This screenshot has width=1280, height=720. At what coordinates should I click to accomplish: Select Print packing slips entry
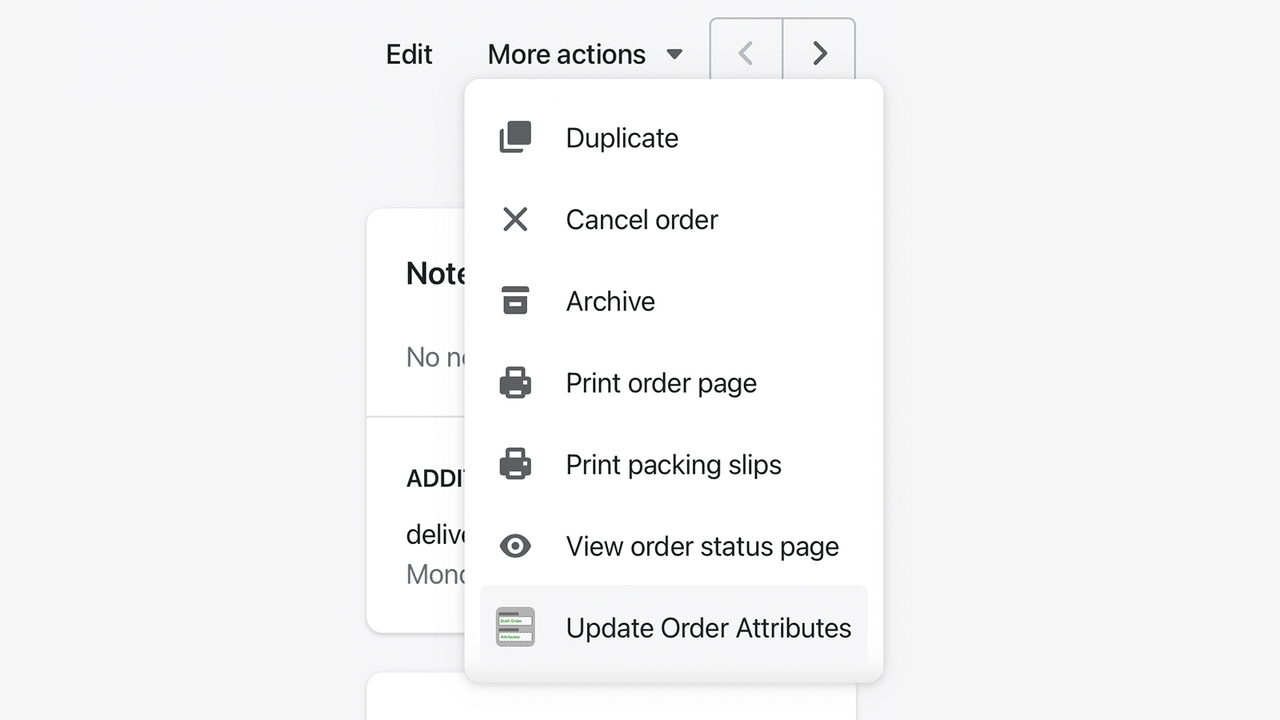pos(673,464)
